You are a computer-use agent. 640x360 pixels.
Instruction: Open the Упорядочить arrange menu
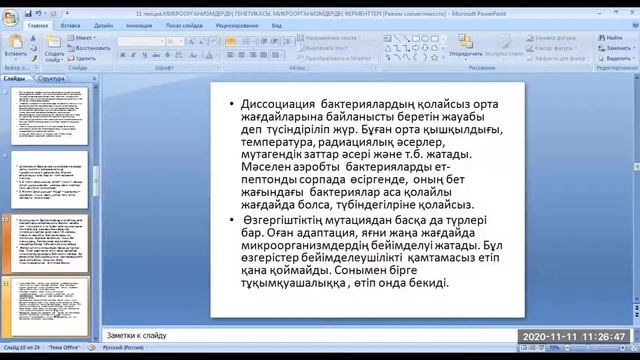465,46
